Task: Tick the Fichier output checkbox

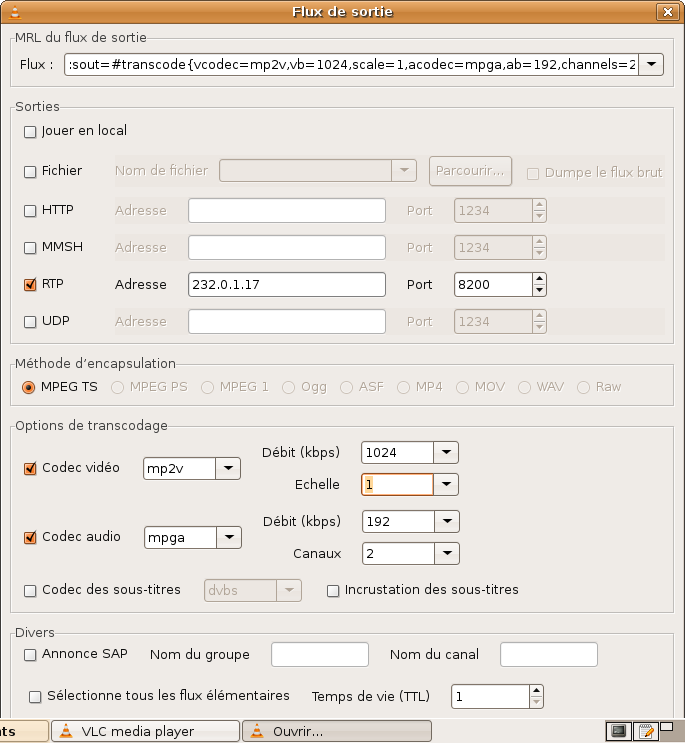Action: 30,172
